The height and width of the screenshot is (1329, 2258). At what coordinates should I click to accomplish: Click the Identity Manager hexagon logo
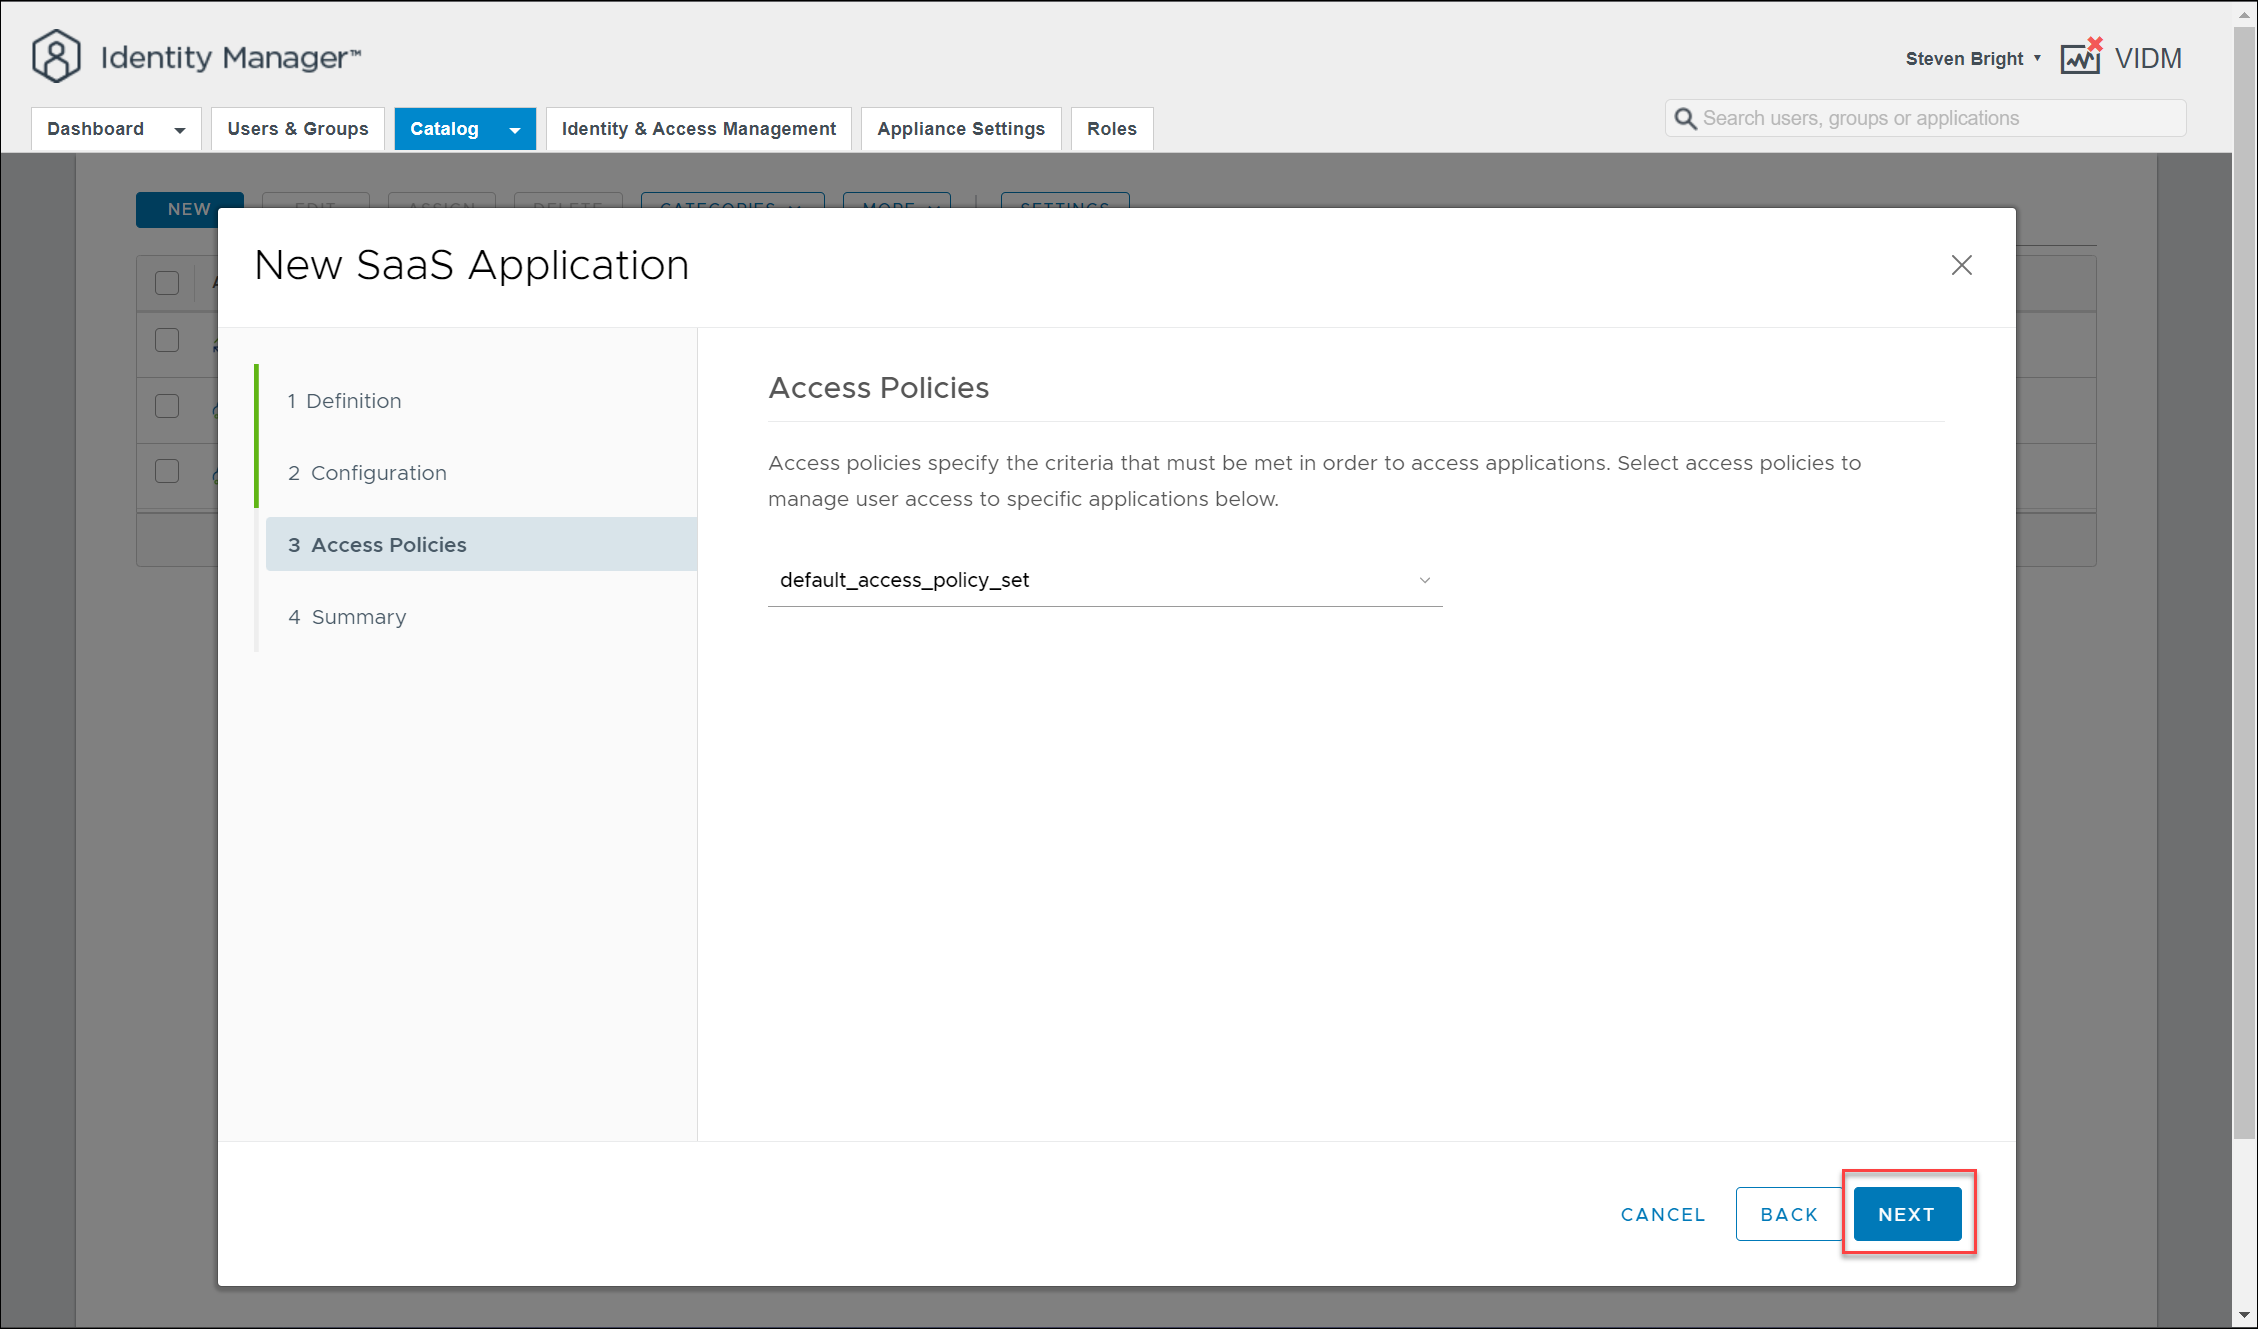click(x=56, y=57)
